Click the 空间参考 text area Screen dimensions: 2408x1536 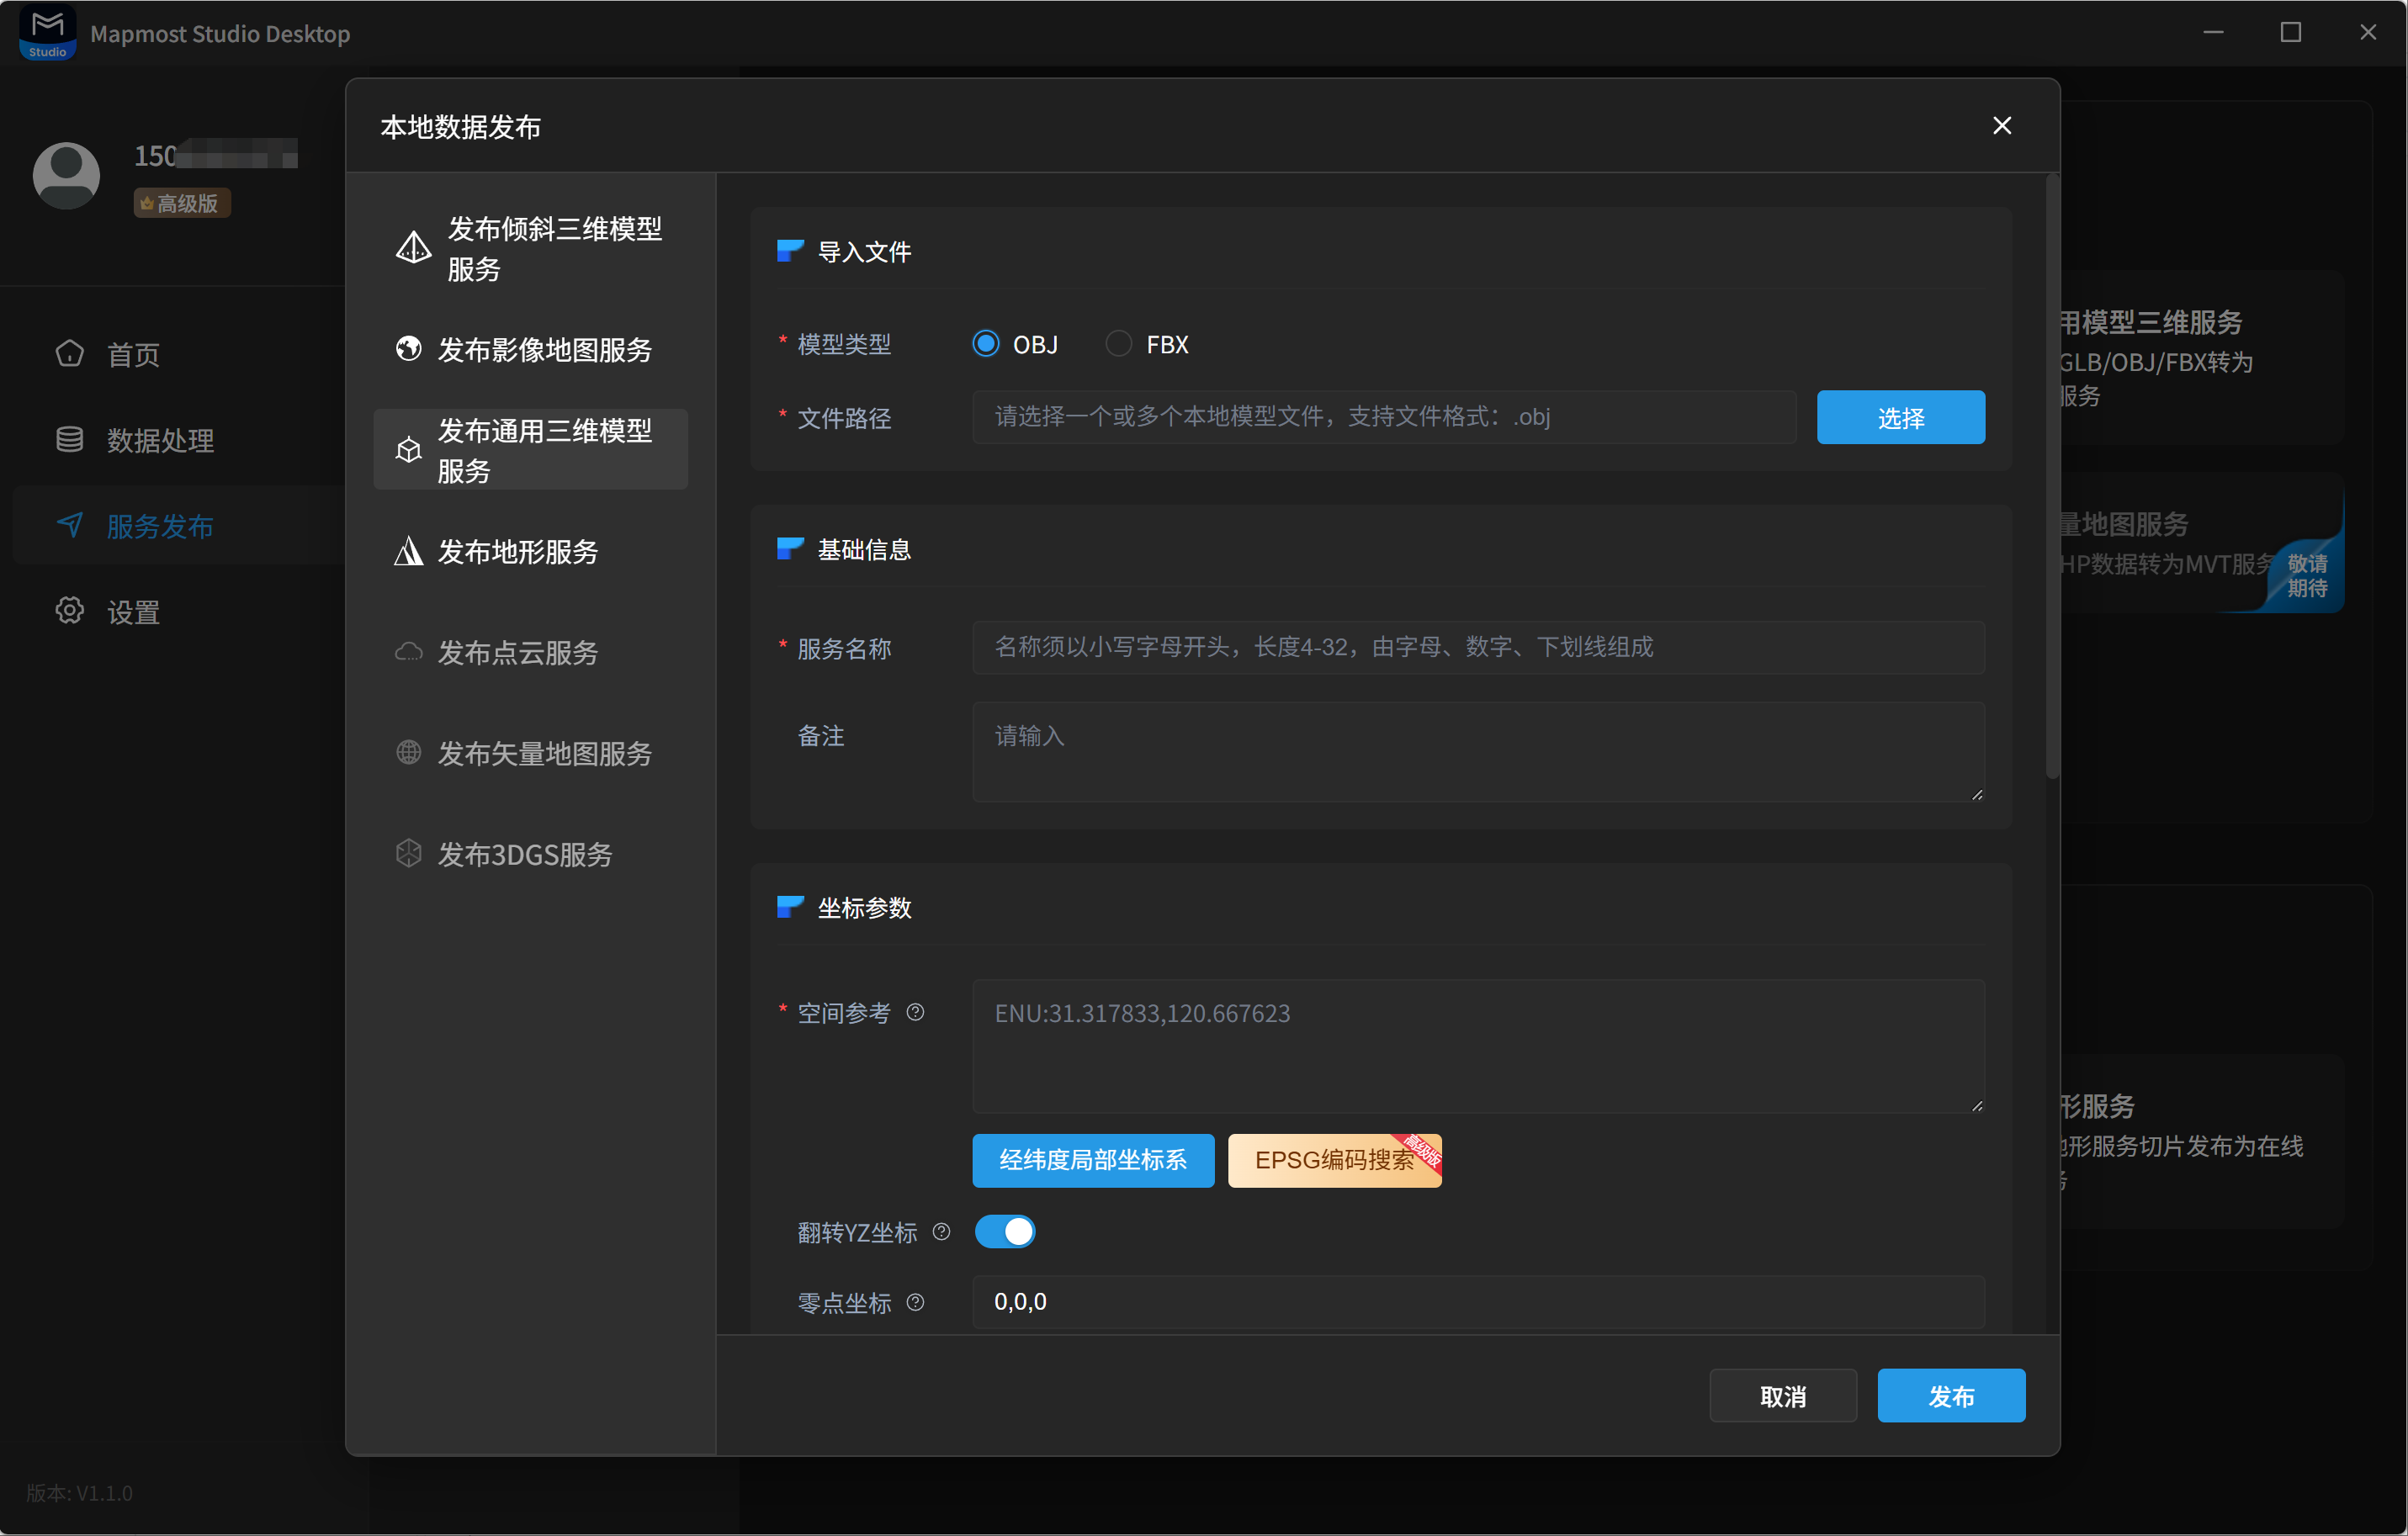point(1479,1046)
